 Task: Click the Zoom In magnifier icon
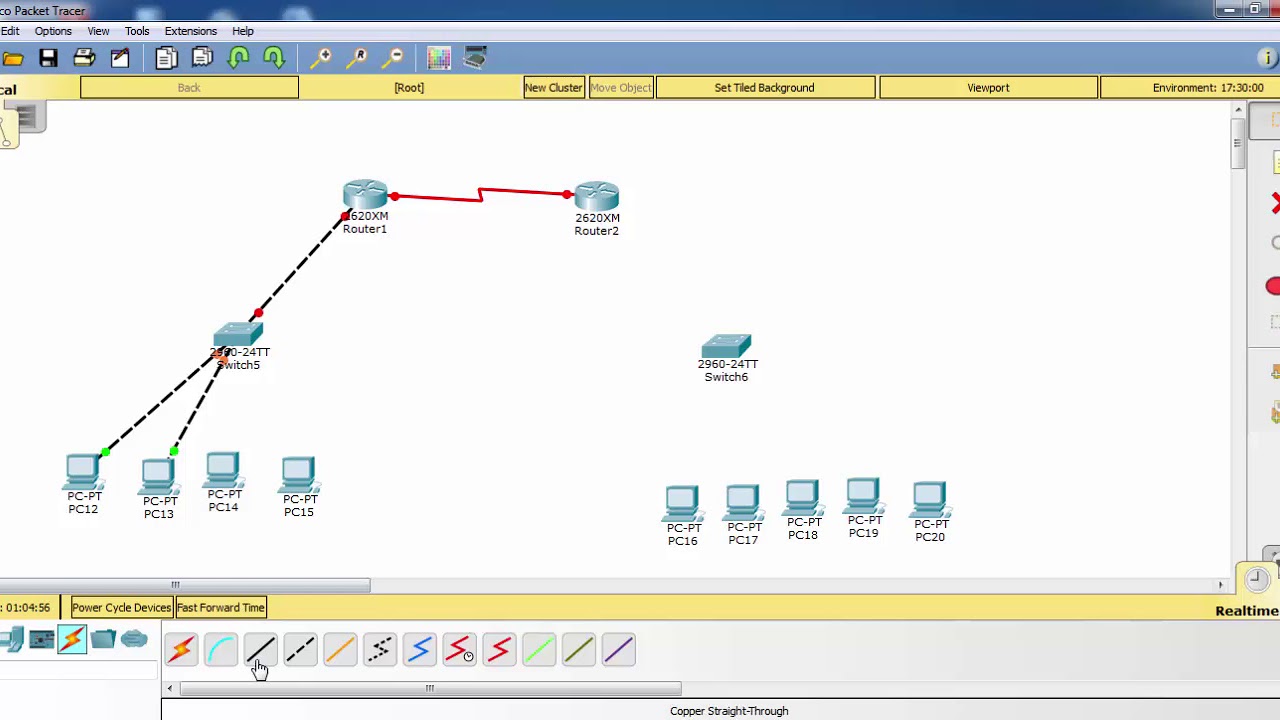click(x=321, y=58)
